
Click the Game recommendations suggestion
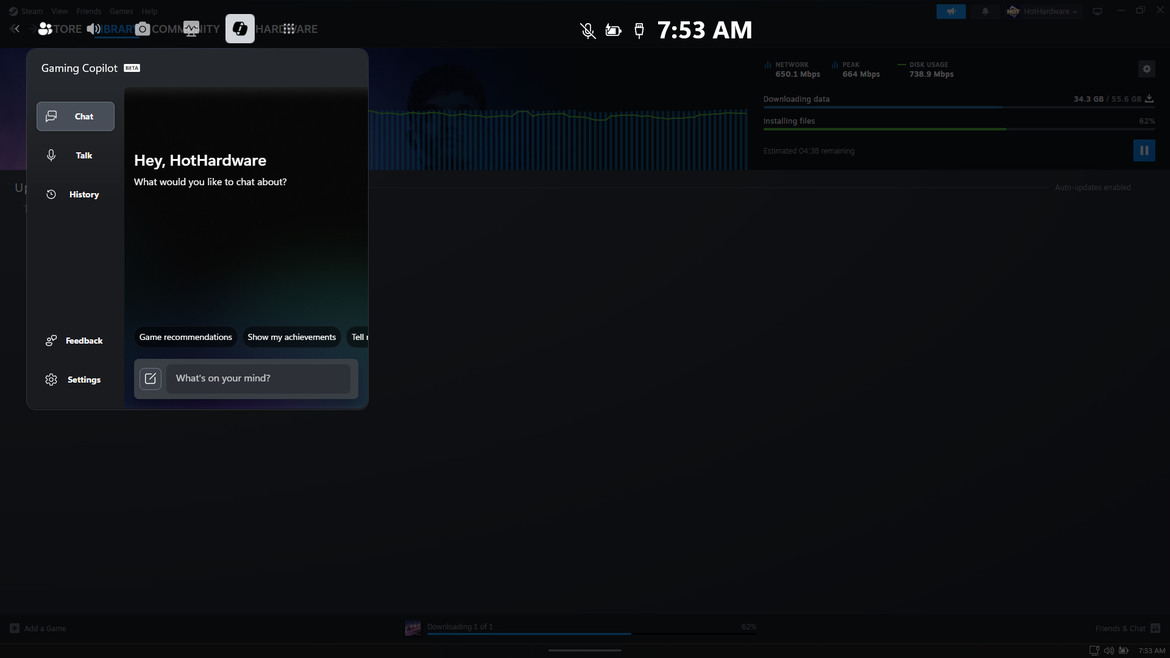click(x=185, y=337)
